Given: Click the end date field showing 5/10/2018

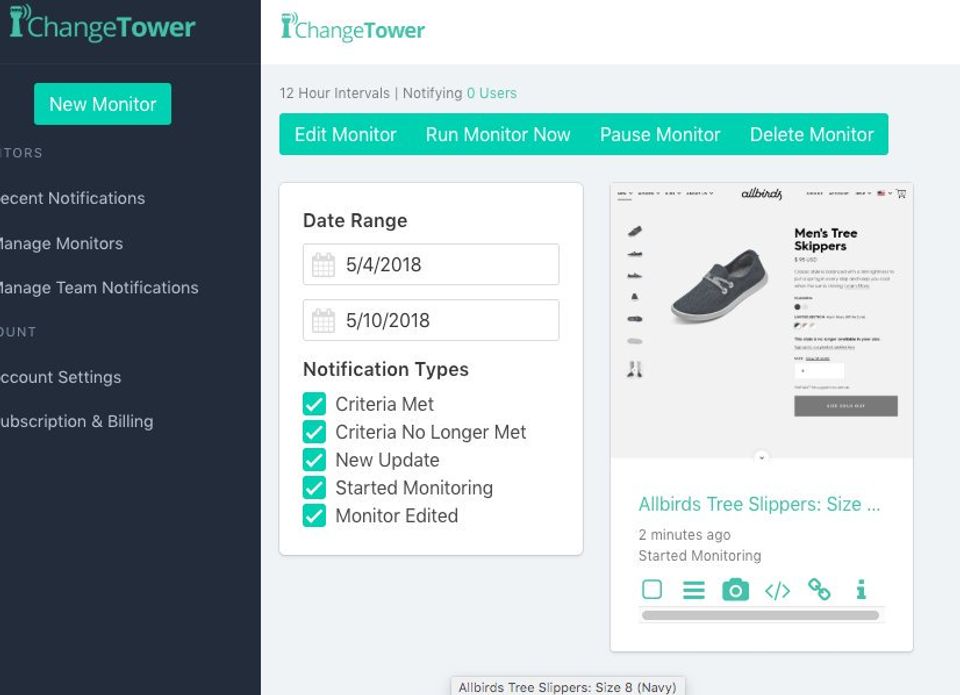Looking at the screenshot, I should point(431,320).
